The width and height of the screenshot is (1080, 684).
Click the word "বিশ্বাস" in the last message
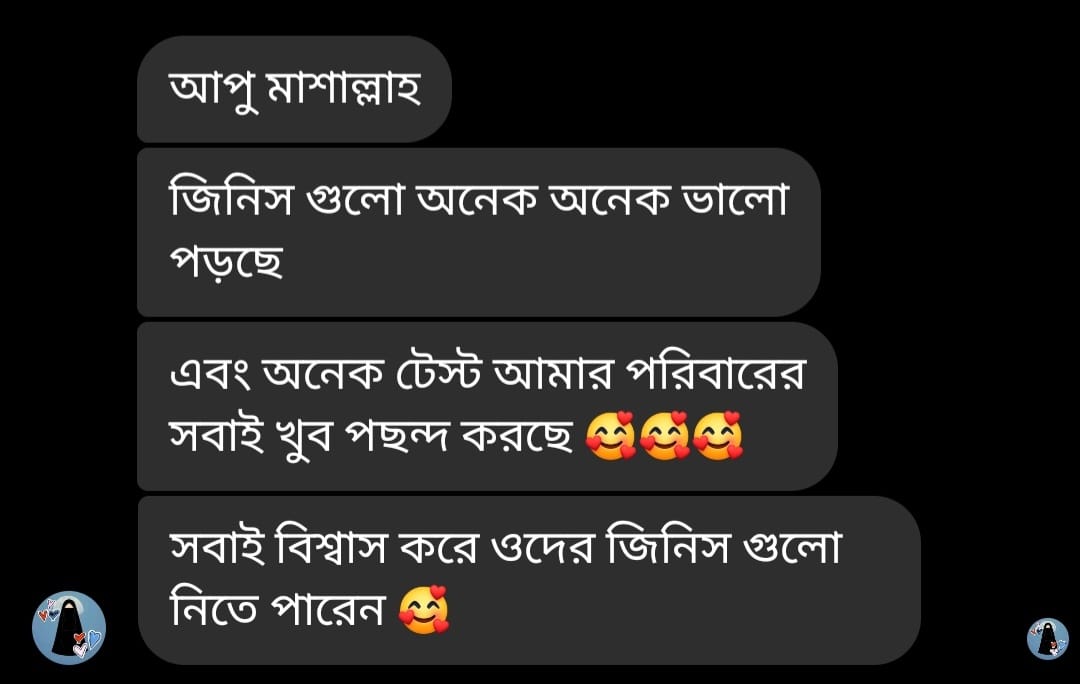(x=331, y=548)
